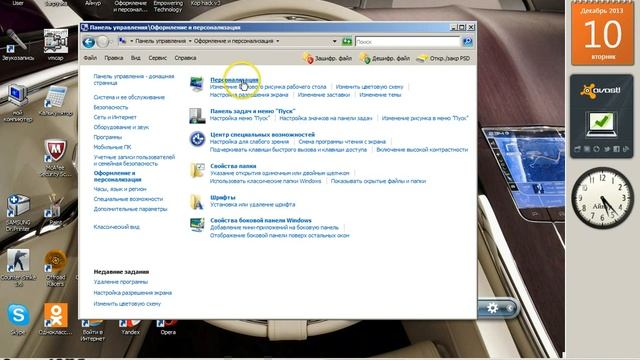Open Samsung Dr.Printer desktop icon

tap(18, 213)
